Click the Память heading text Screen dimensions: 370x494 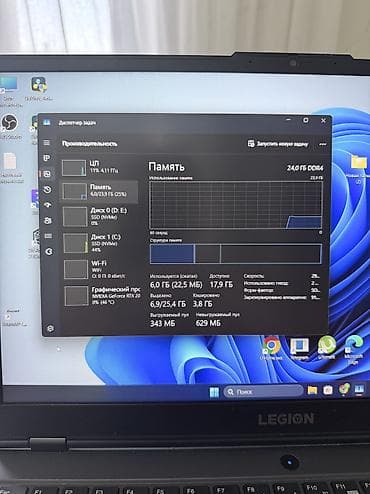(166, 167)
